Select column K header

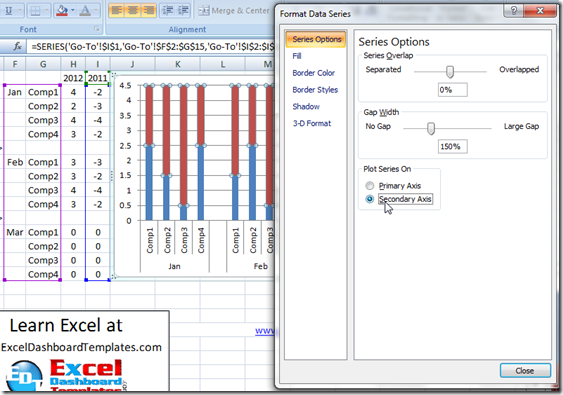coord(177,64)
